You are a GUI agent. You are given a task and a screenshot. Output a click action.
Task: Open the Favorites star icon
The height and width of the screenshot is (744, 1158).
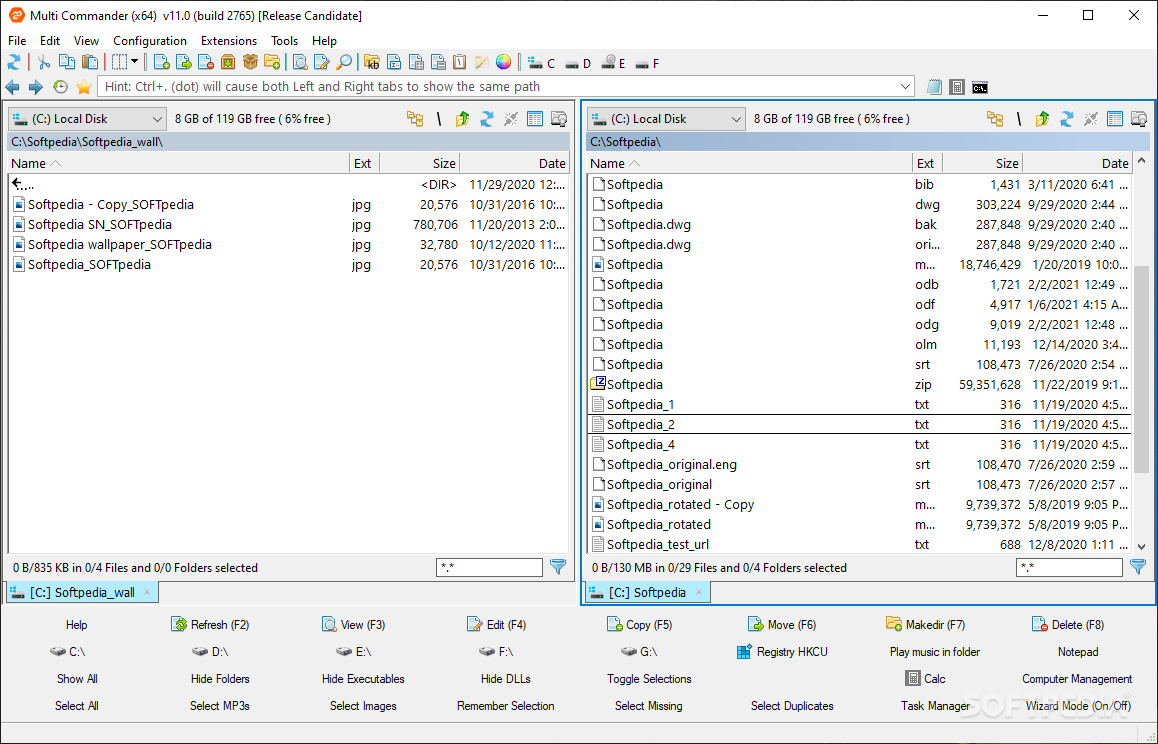(83, 87)
